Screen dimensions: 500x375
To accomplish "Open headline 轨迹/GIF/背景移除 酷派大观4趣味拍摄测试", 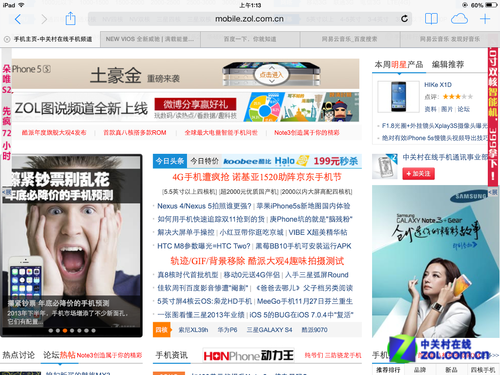I will click(257, 261).
